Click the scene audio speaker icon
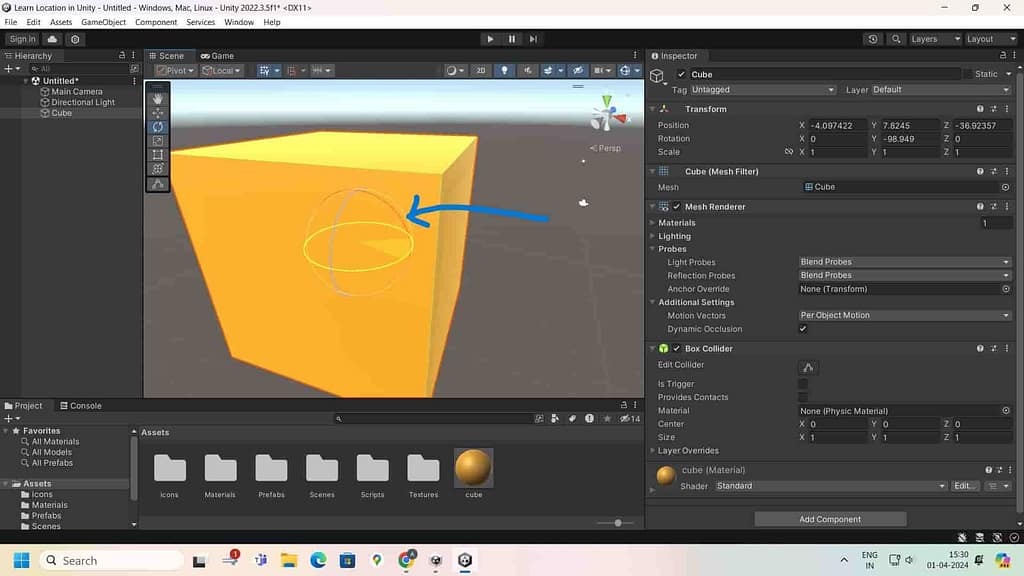The width and height of the screenshot is (1024, 576). tap(528, 70)
